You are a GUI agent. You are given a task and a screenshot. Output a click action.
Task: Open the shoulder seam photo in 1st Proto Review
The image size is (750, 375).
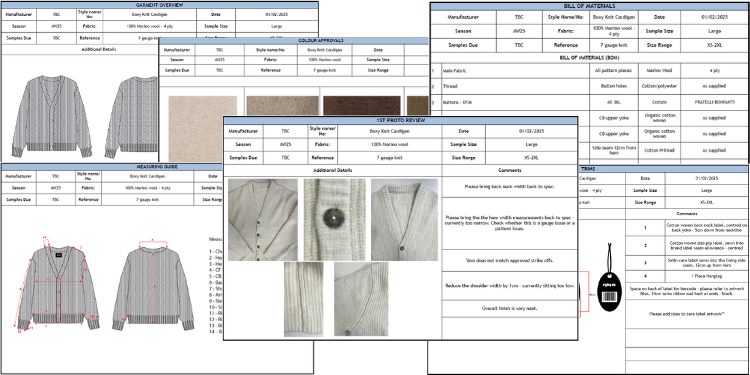click(361, 299)
